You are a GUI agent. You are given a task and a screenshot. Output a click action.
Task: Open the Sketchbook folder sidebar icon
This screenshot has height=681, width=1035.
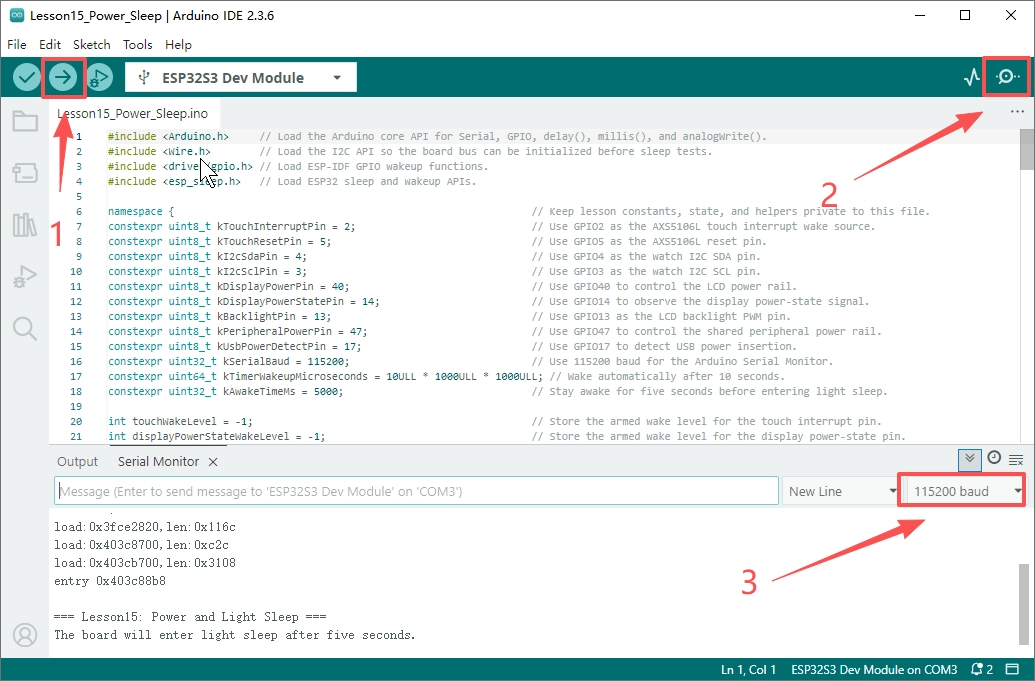(x=25, y=121)
